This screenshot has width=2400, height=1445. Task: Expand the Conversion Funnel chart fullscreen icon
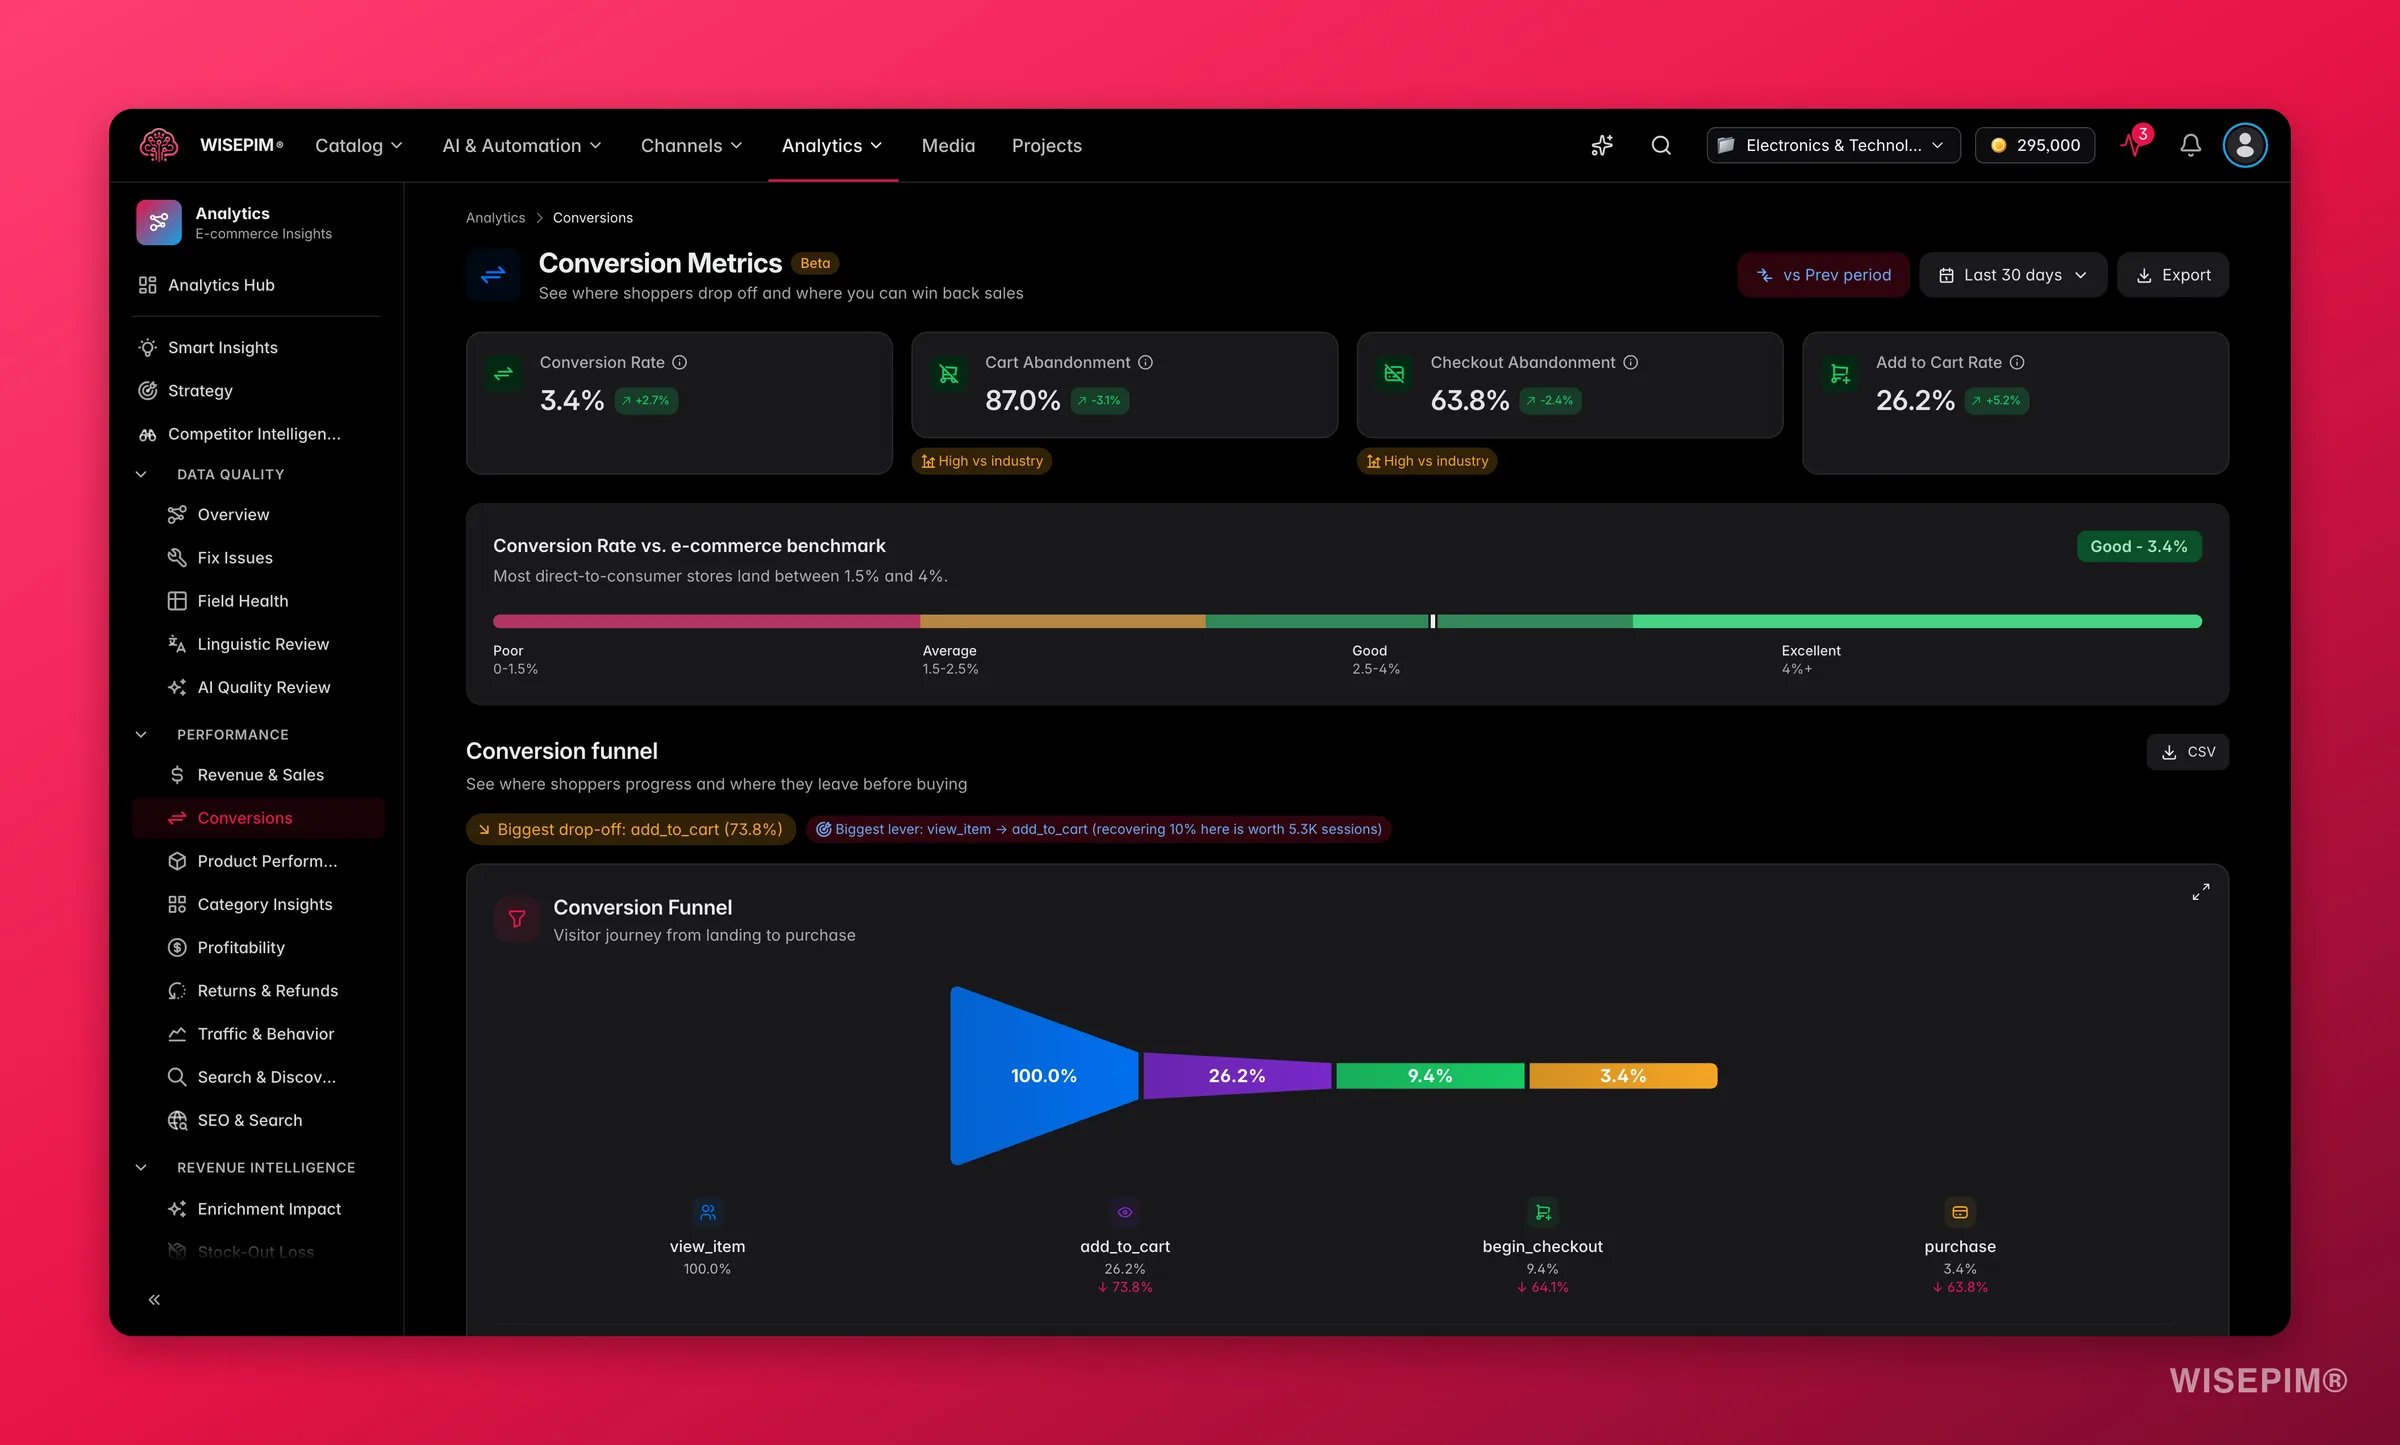(2201, 892)
